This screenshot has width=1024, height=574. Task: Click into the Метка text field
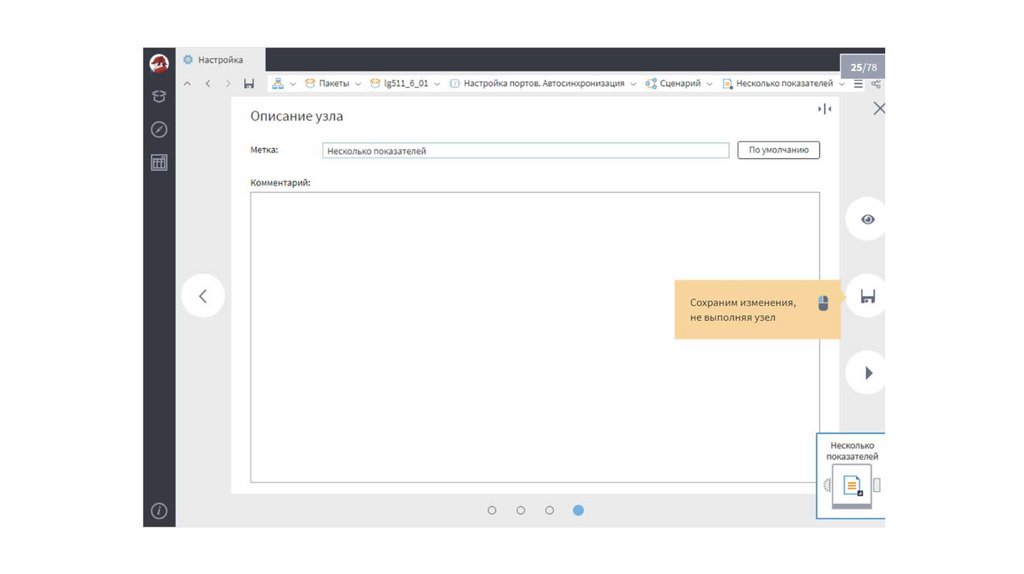[525, 151]
